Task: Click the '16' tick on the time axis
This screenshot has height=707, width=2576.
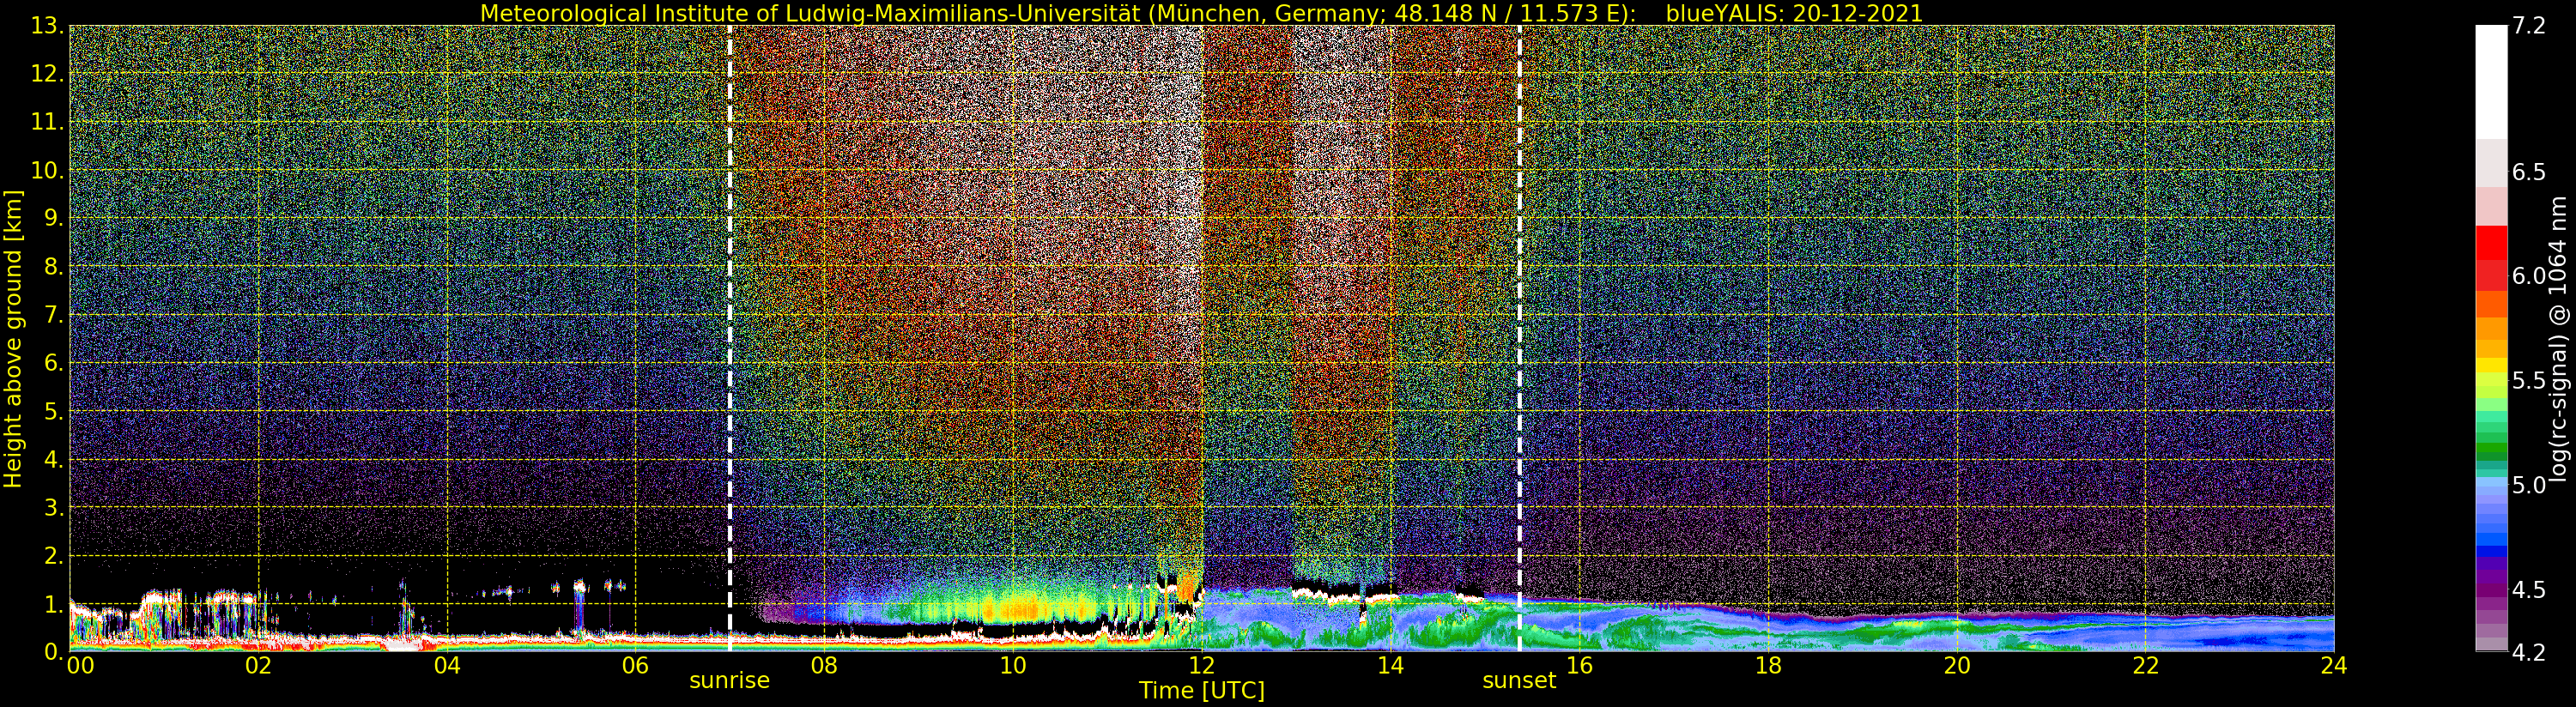Action: point(1579,666)
